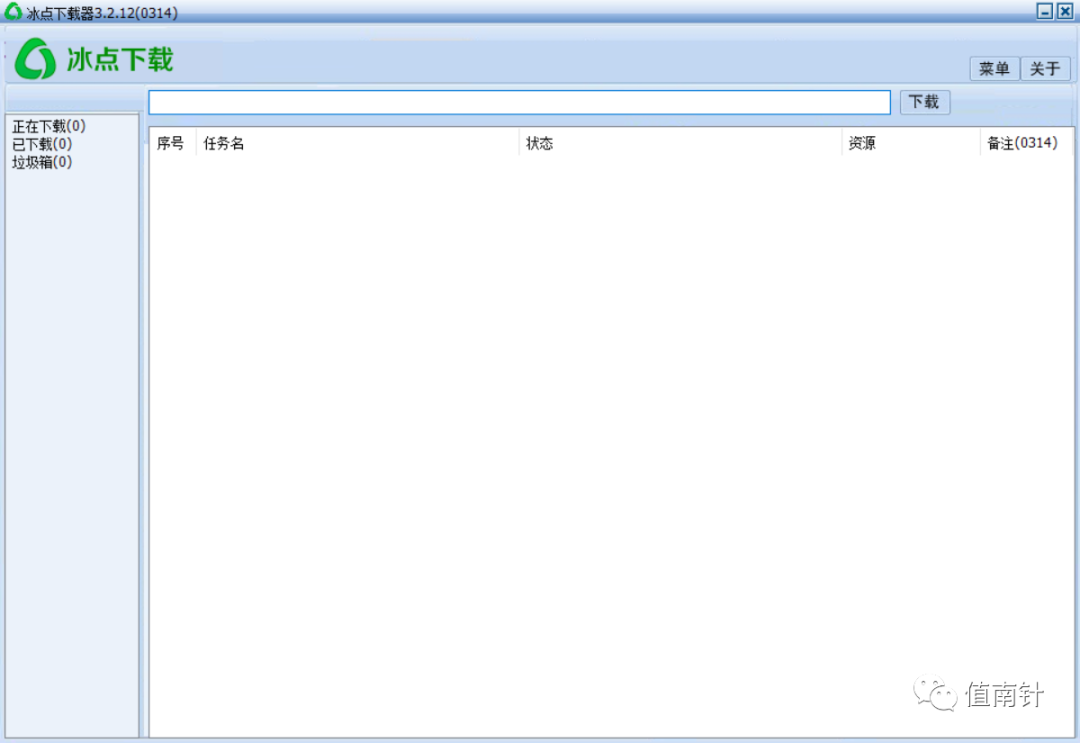Viewport: 1080px width, 743px height.
Task: Select 垃圾箱(0) in the sidebar
Action: (42, 162)
